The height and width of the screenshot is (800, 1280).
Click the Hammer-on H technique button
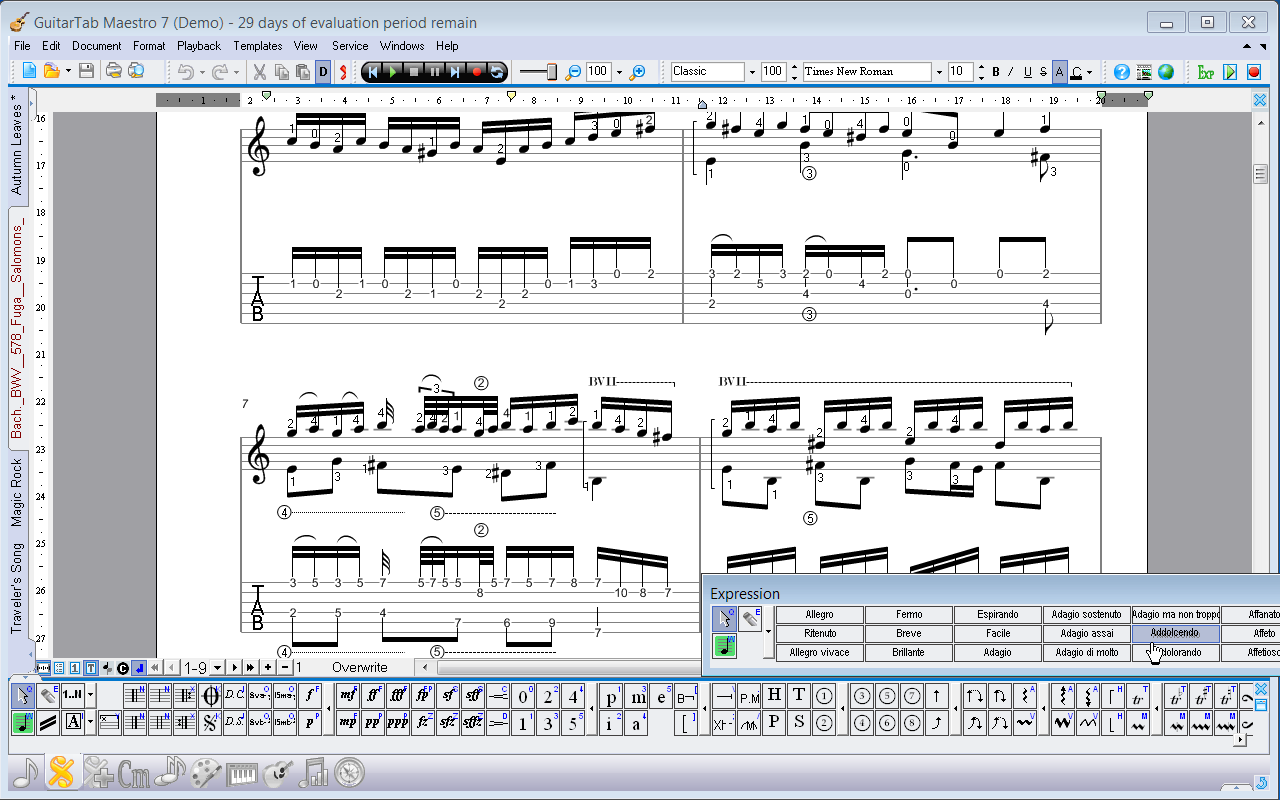[x=774, y=695]
